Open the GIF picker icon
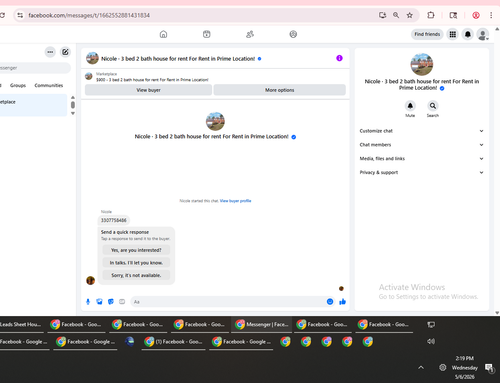 point(122,302)
